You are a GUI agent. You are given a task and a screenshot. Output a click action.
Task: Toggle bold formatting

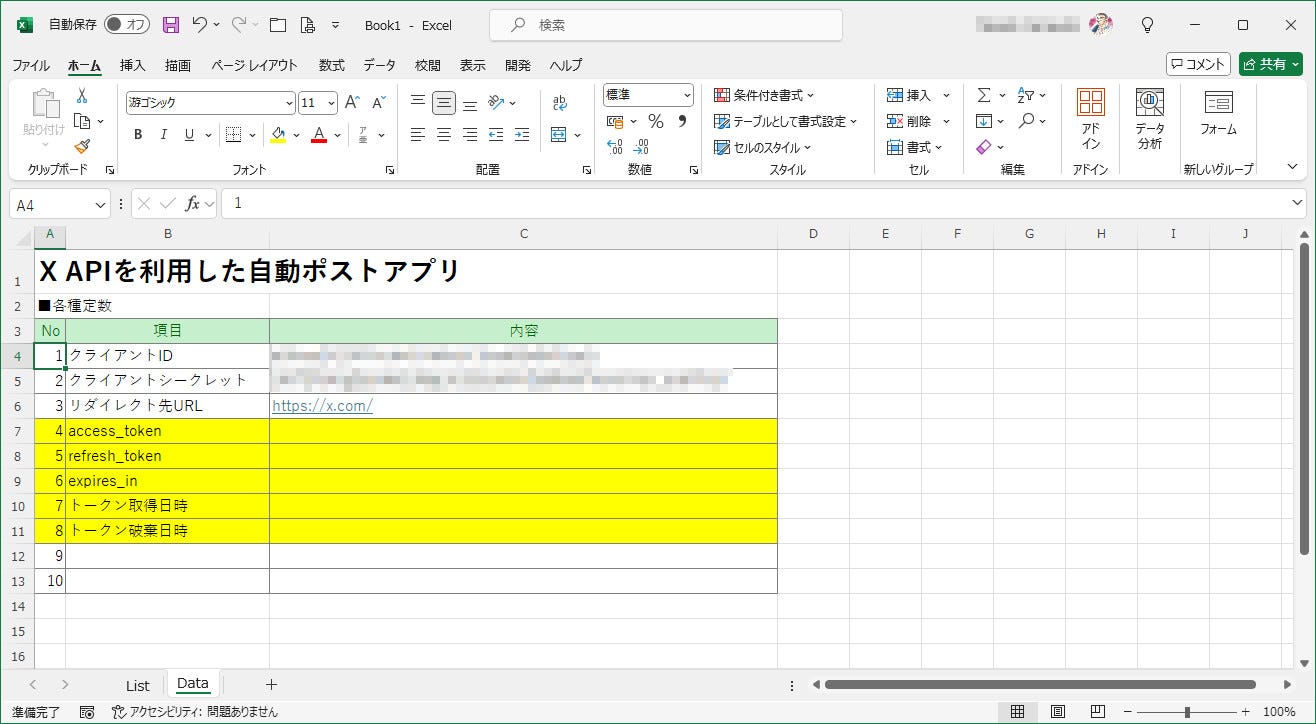[x=138, y=135]
